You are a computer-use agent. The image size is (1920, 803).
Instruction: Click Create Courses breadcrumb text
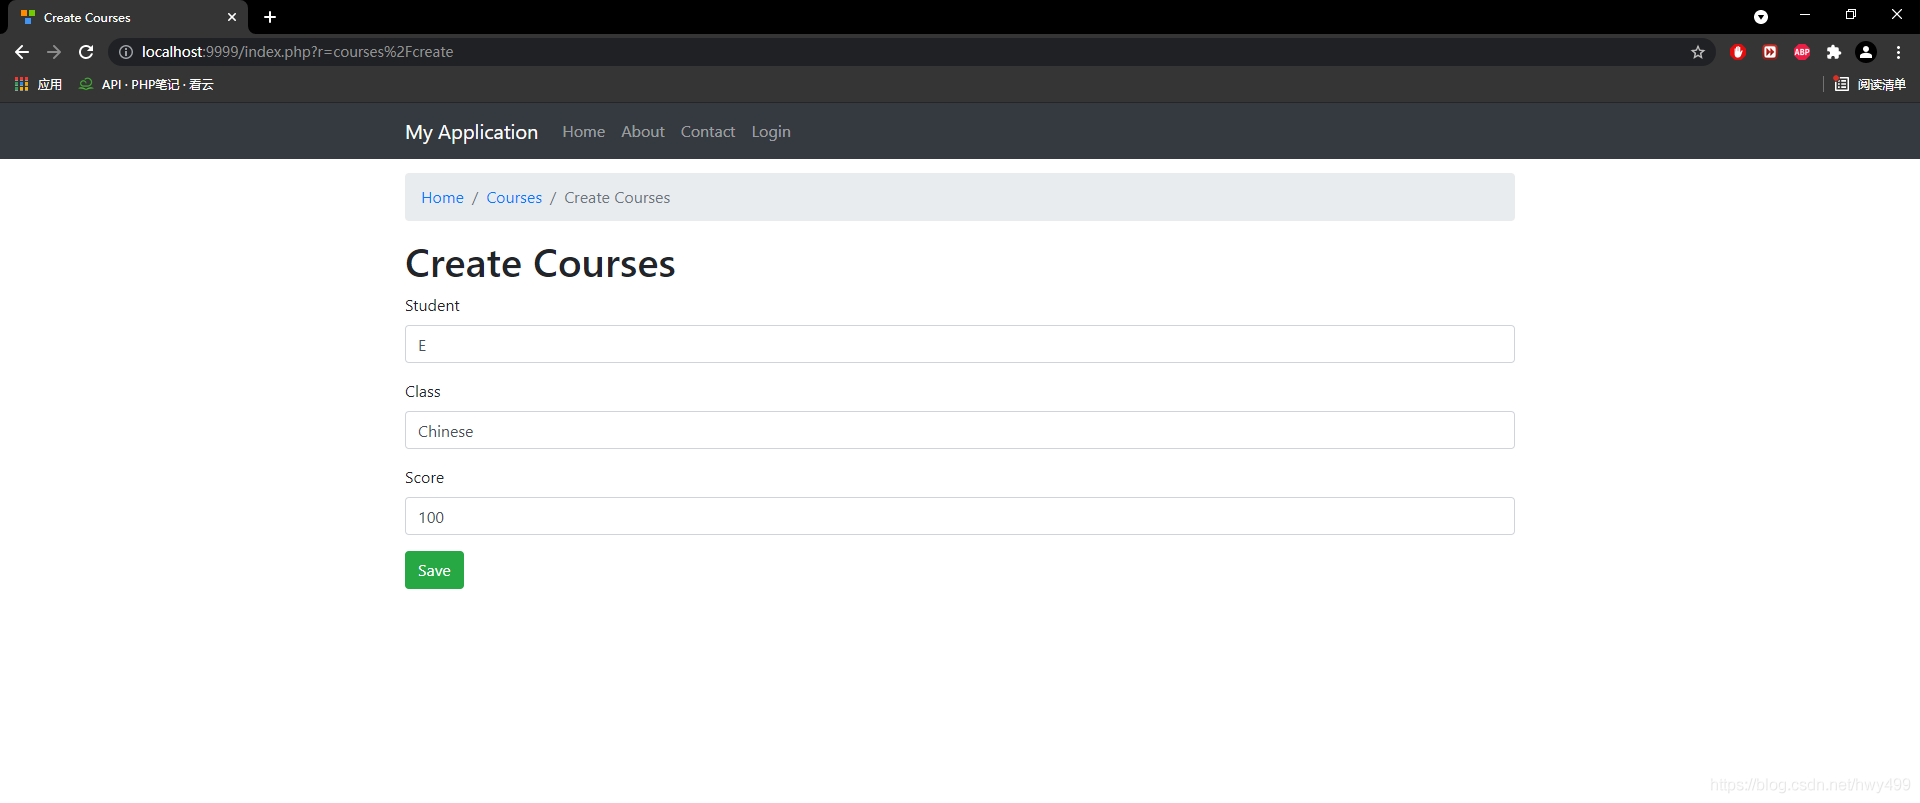pyautogui.click(x=617, y=198)
